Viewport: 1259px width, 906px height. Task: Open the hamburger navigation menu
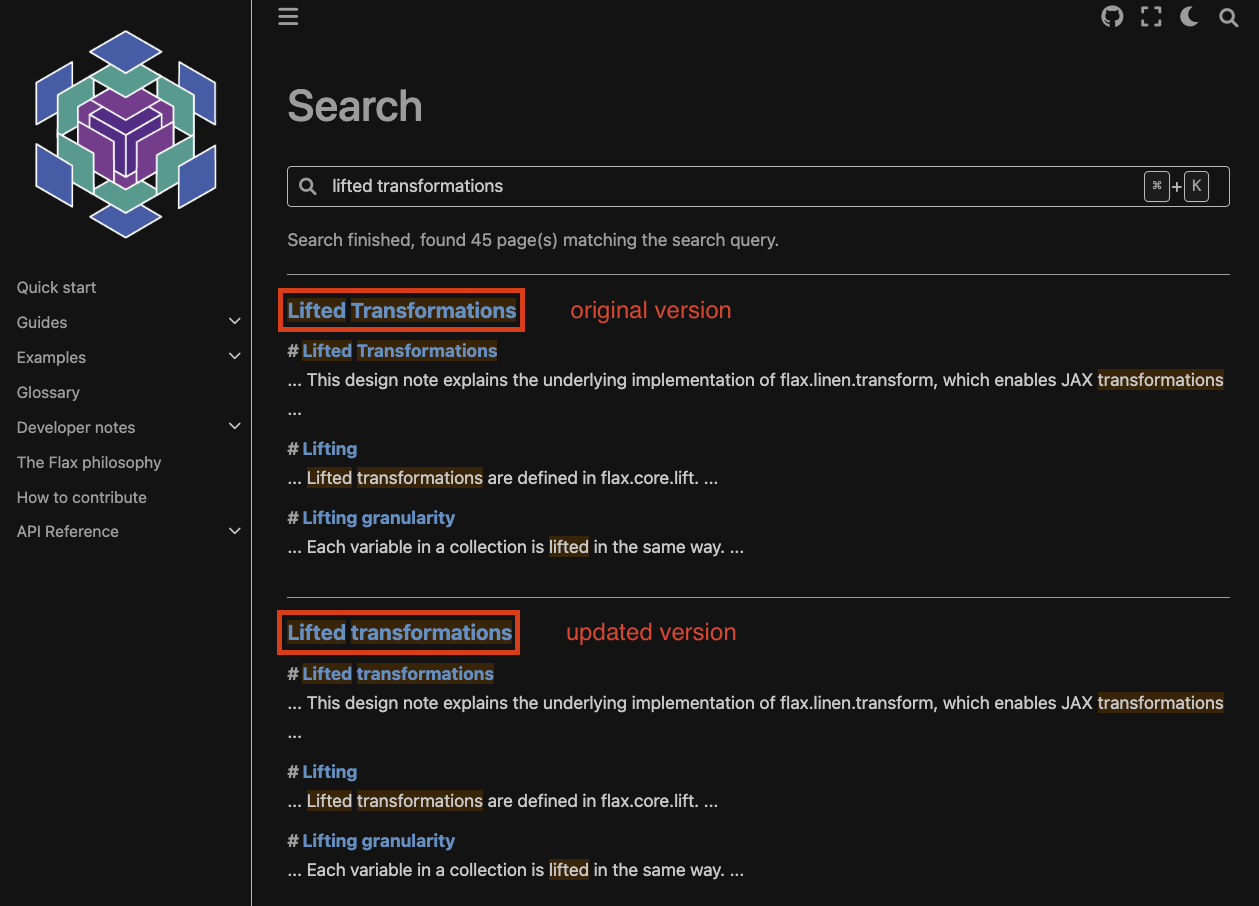coord(288,17)
